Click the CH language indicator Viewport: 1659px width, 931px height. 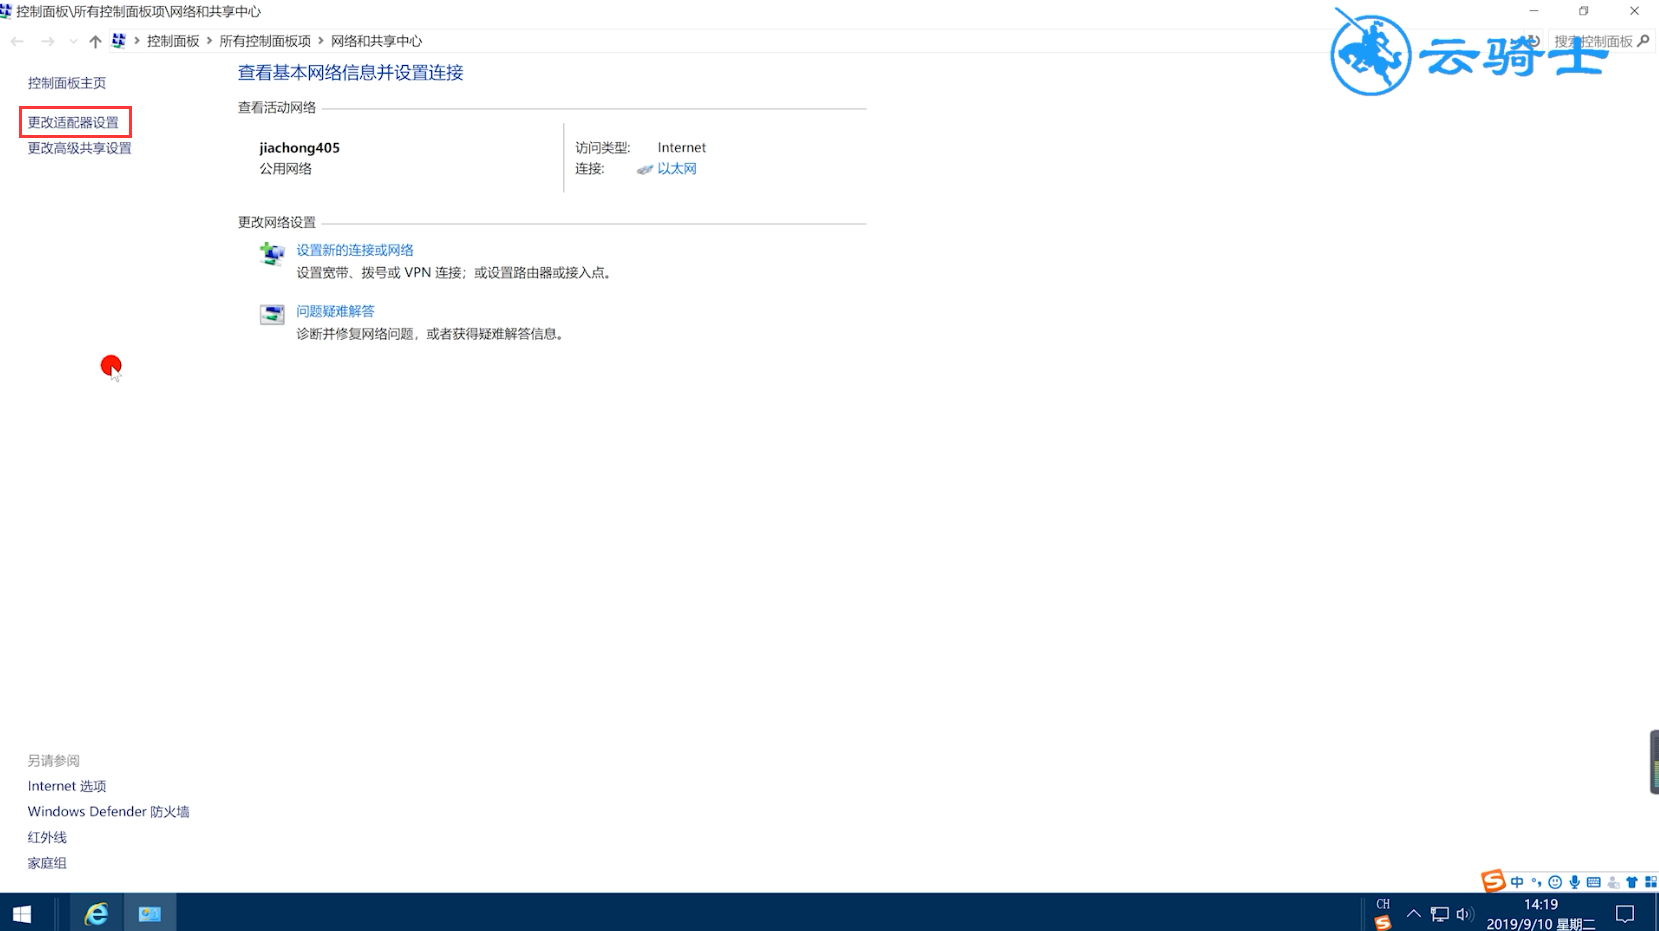click(1383, 904)
